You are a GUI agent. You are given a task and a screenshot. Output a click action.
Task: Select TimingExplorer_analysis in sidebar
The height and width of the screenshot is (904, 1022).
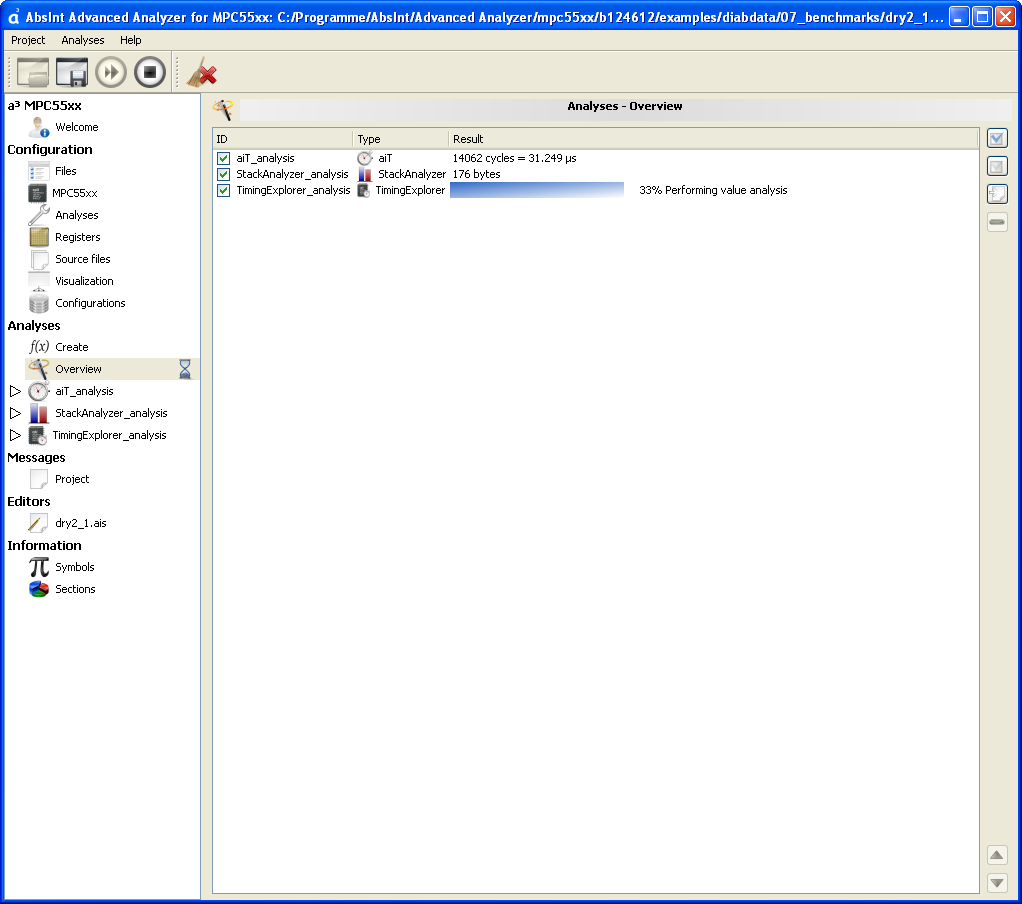pyautogui.click(x=109, y=435)
